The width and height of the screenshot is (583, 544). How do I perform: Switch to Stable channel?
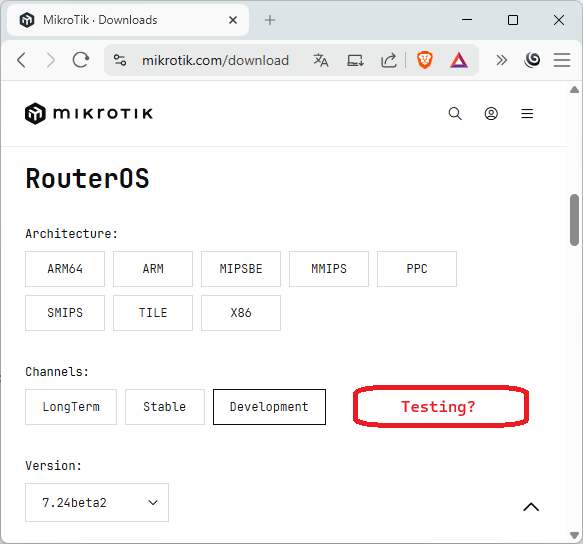pos(165,407)
